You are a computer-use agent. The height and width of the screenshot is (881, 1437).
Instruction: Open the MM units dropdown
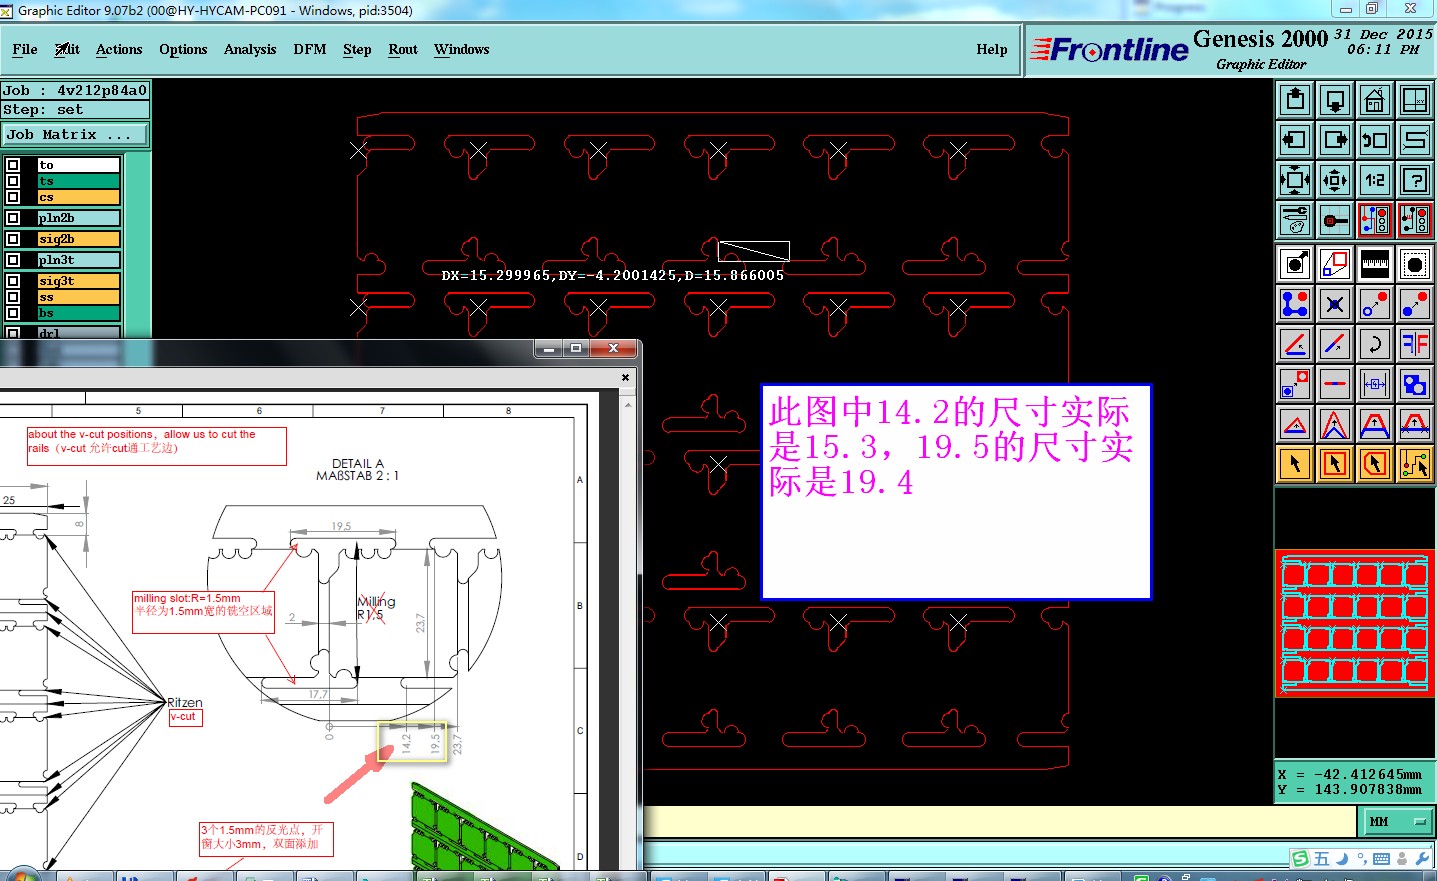click(1397, 822)
